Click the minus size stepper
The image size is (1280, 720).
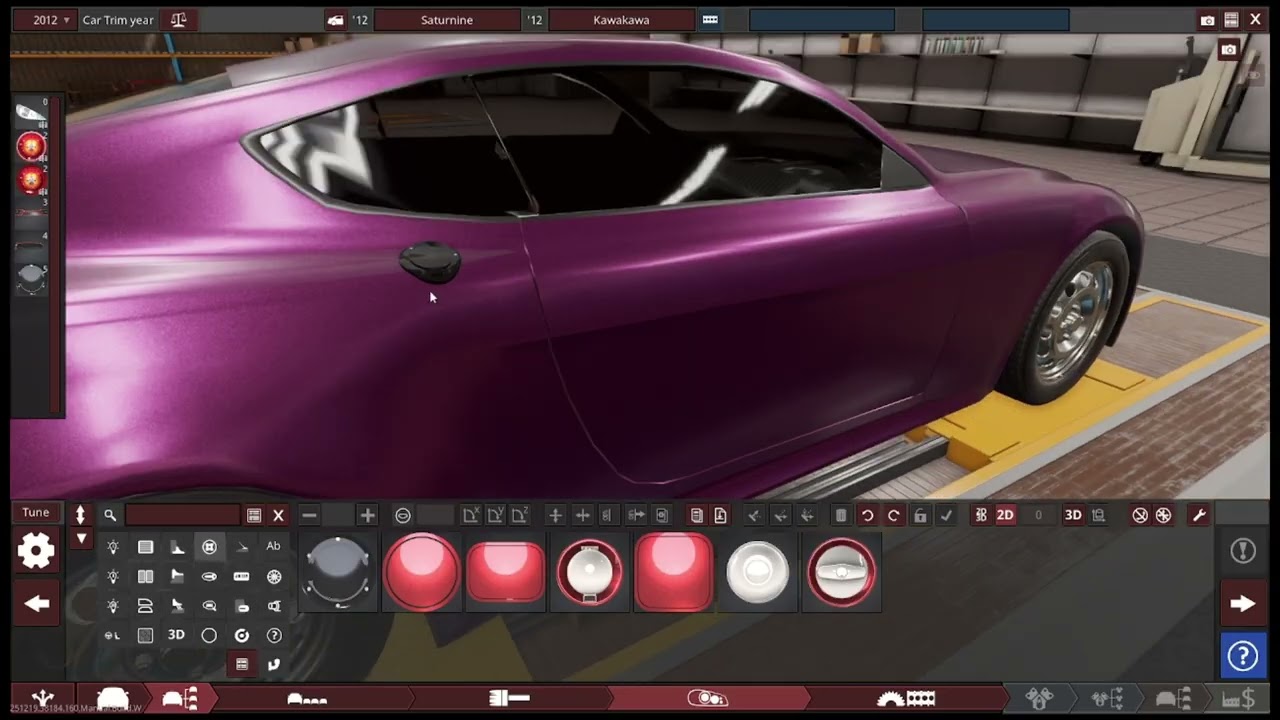pyautogui.click(x=309, y=515)
